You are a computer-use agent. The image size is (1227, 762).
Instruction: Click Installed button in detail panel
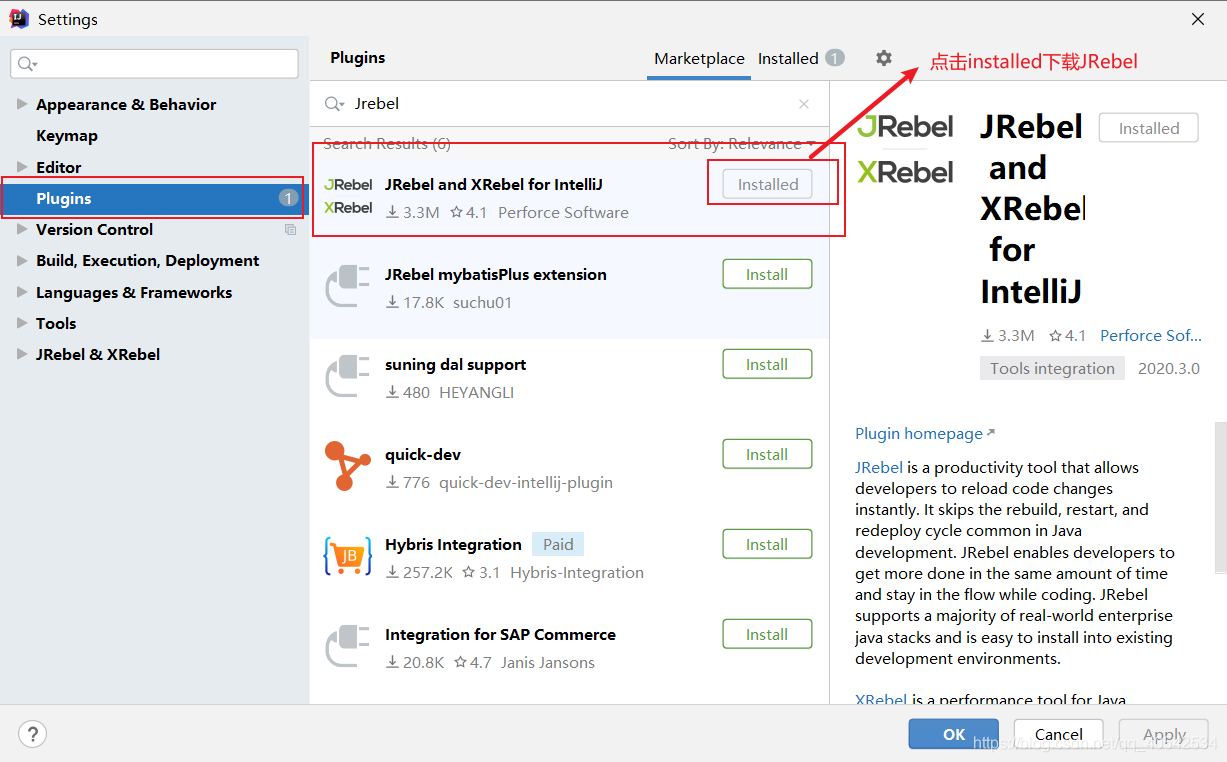click(1148, 128)
